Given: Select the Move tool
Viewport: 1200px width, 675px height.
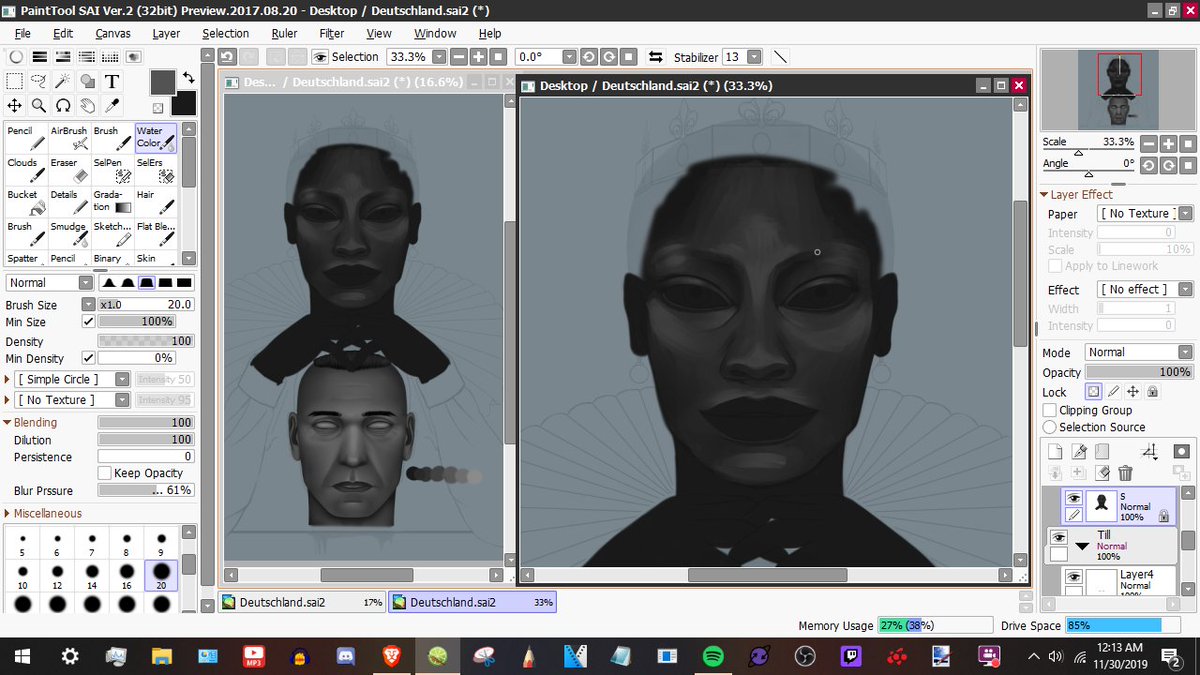Looking at the screenshot, I should coord(15,105).
